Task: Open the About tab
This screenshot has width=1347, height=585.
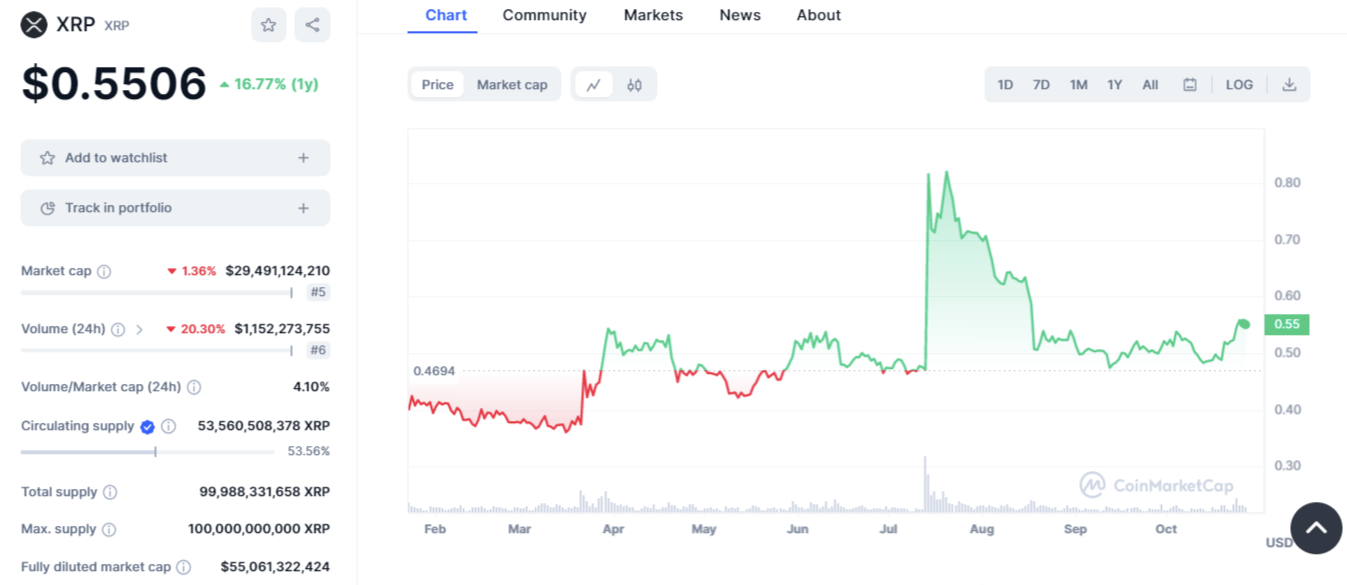Action: 819,15
